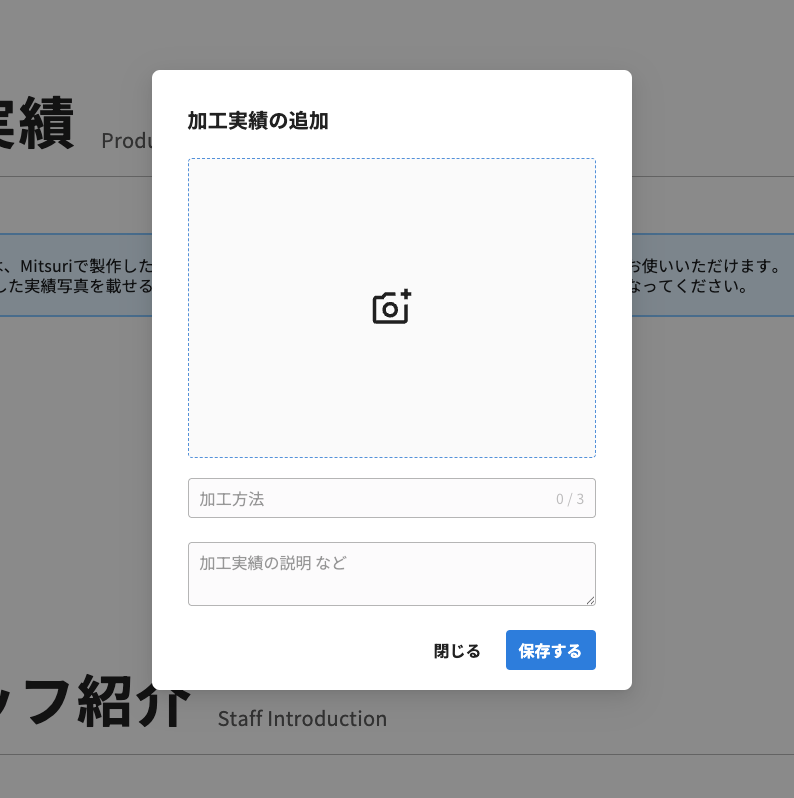Viewport: 794px width, 798px height.
Task: Click the Staff Introduction heading behind dialog
Action: pos(302,719)
